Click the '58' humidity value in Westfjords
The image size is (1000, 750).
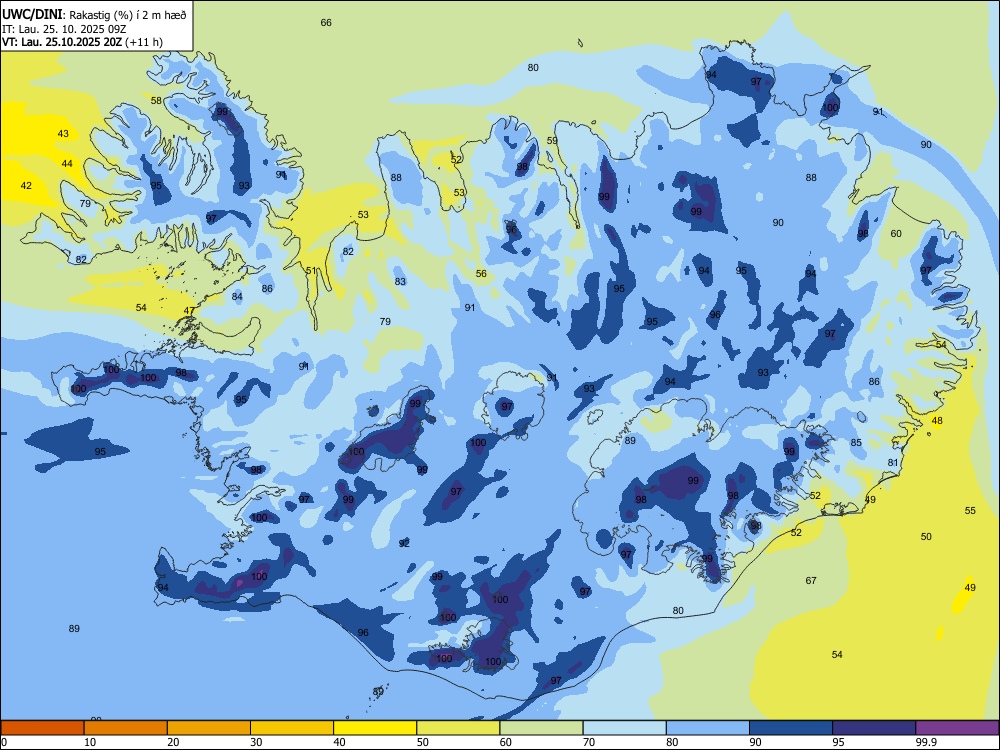coord(156,101)
